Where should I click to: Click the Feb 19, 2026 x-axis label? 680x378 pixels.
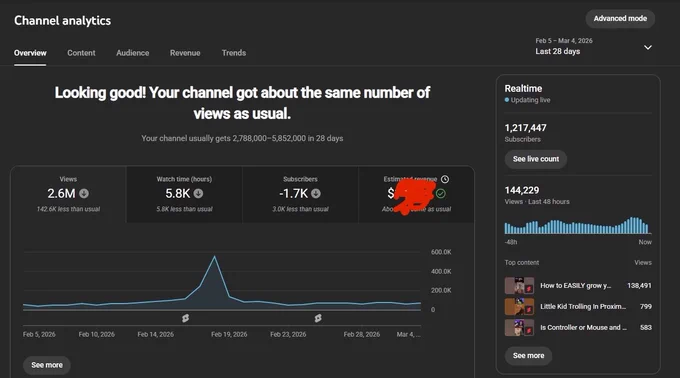click(x=229, y=334)
